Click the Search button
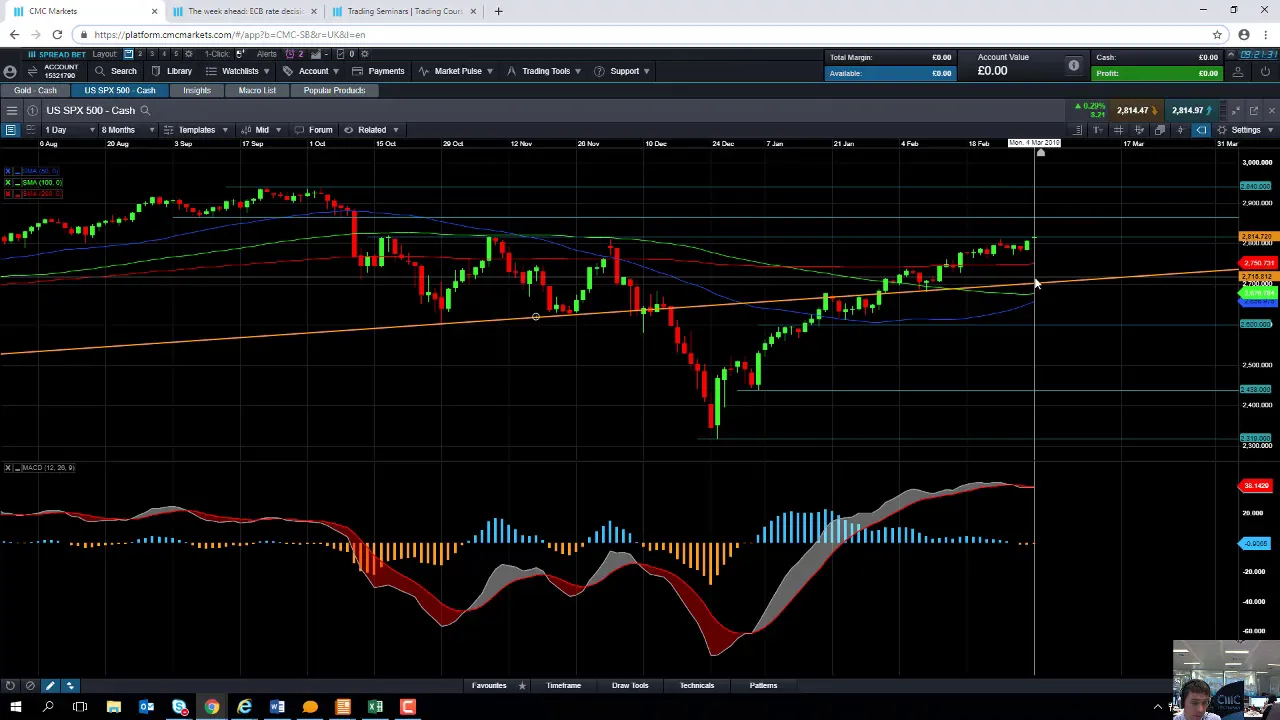Image resolution: width=1280 pixels, height=720 pixels. [x=116, y=71]
